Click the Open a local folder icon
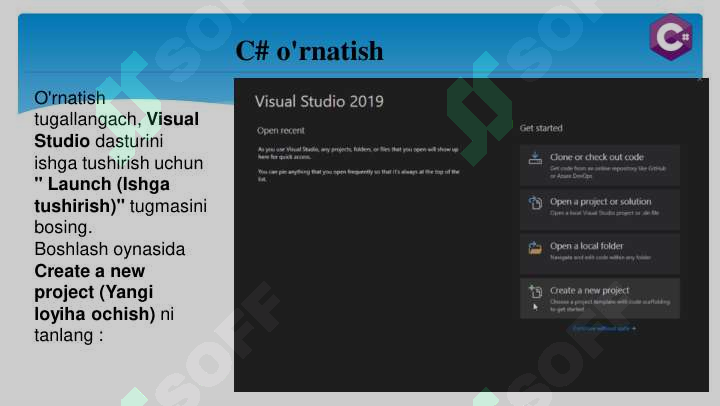Viewport: 720px width, 406px height. point(535,248)
